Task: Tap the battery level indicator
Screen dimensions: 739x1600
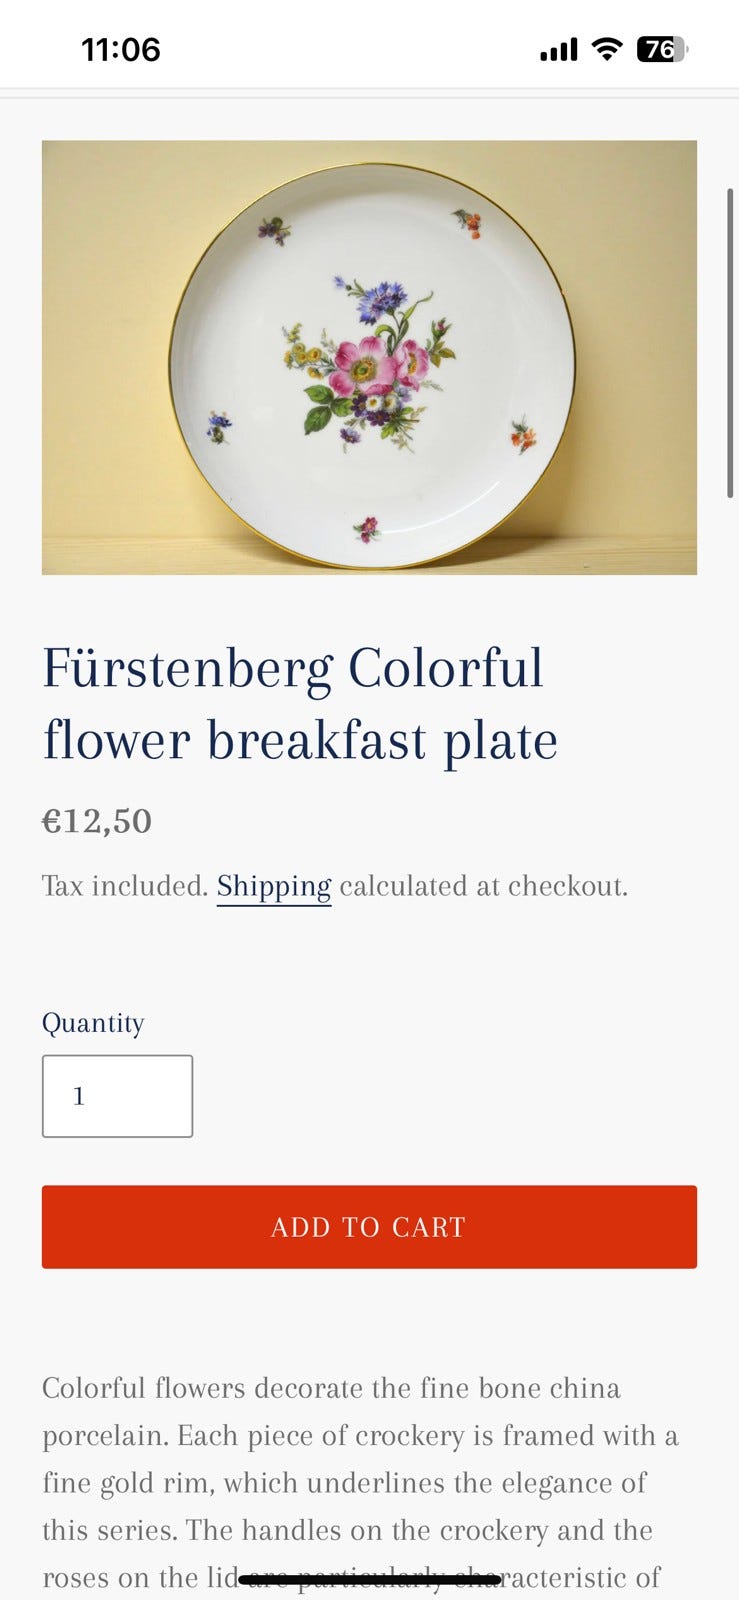Action: point(661,49)
